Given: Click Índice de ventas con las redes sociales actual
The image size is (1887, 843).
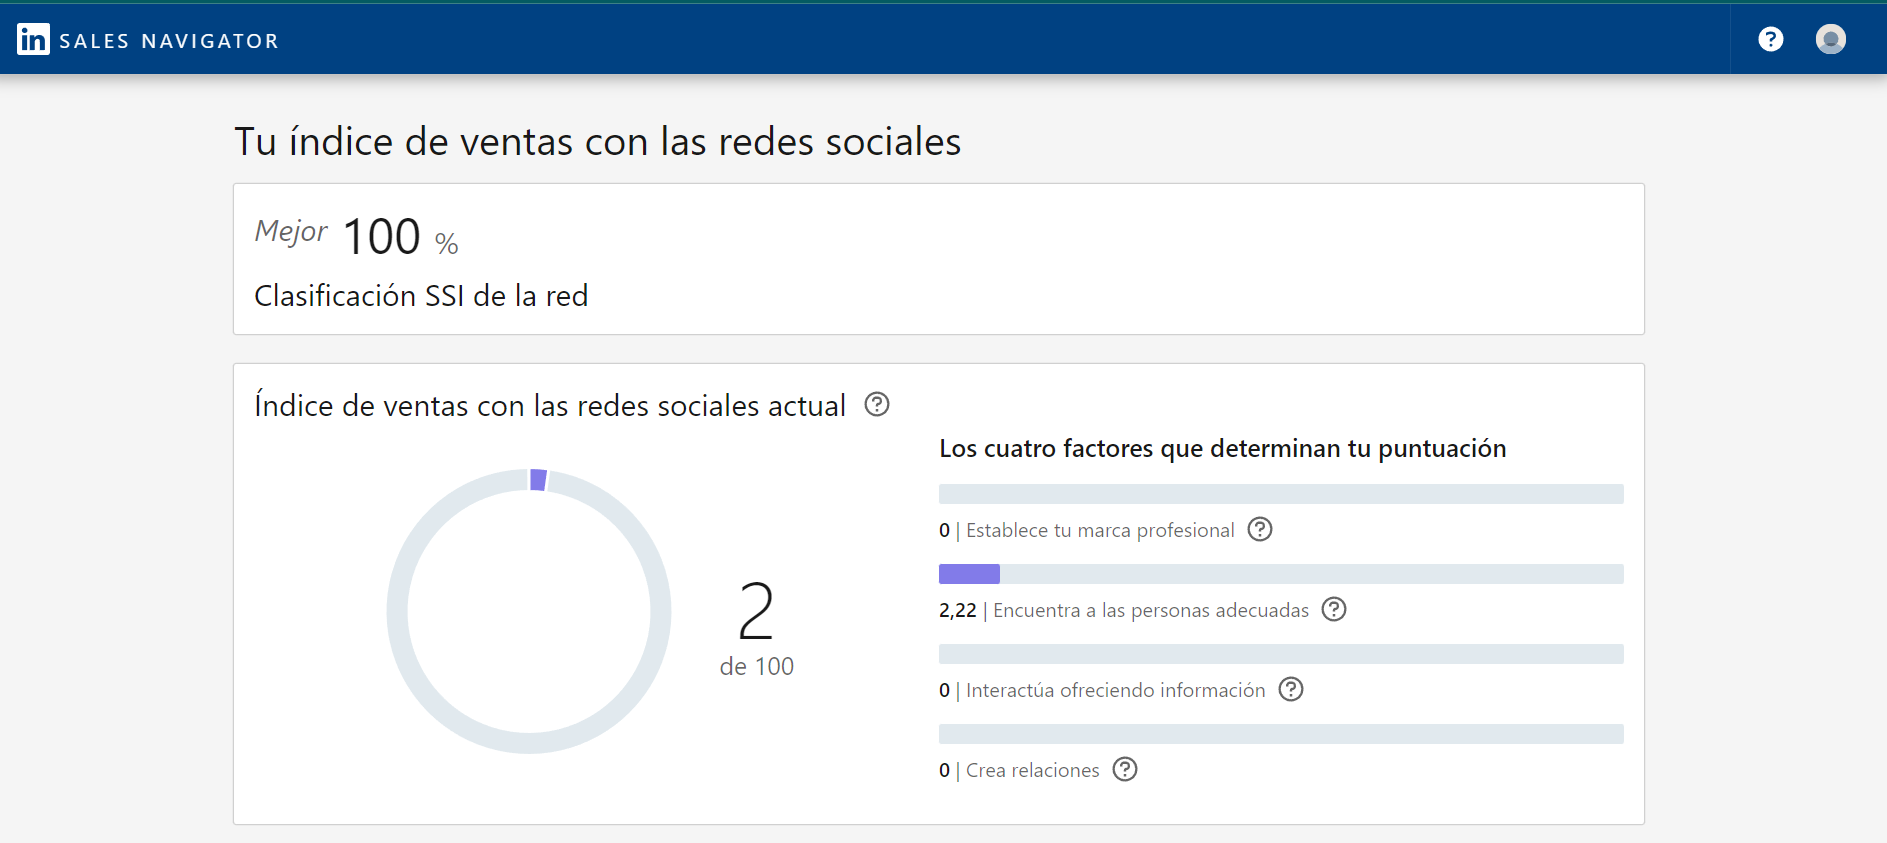Looking at the screenshot, I should pos(550,406).
